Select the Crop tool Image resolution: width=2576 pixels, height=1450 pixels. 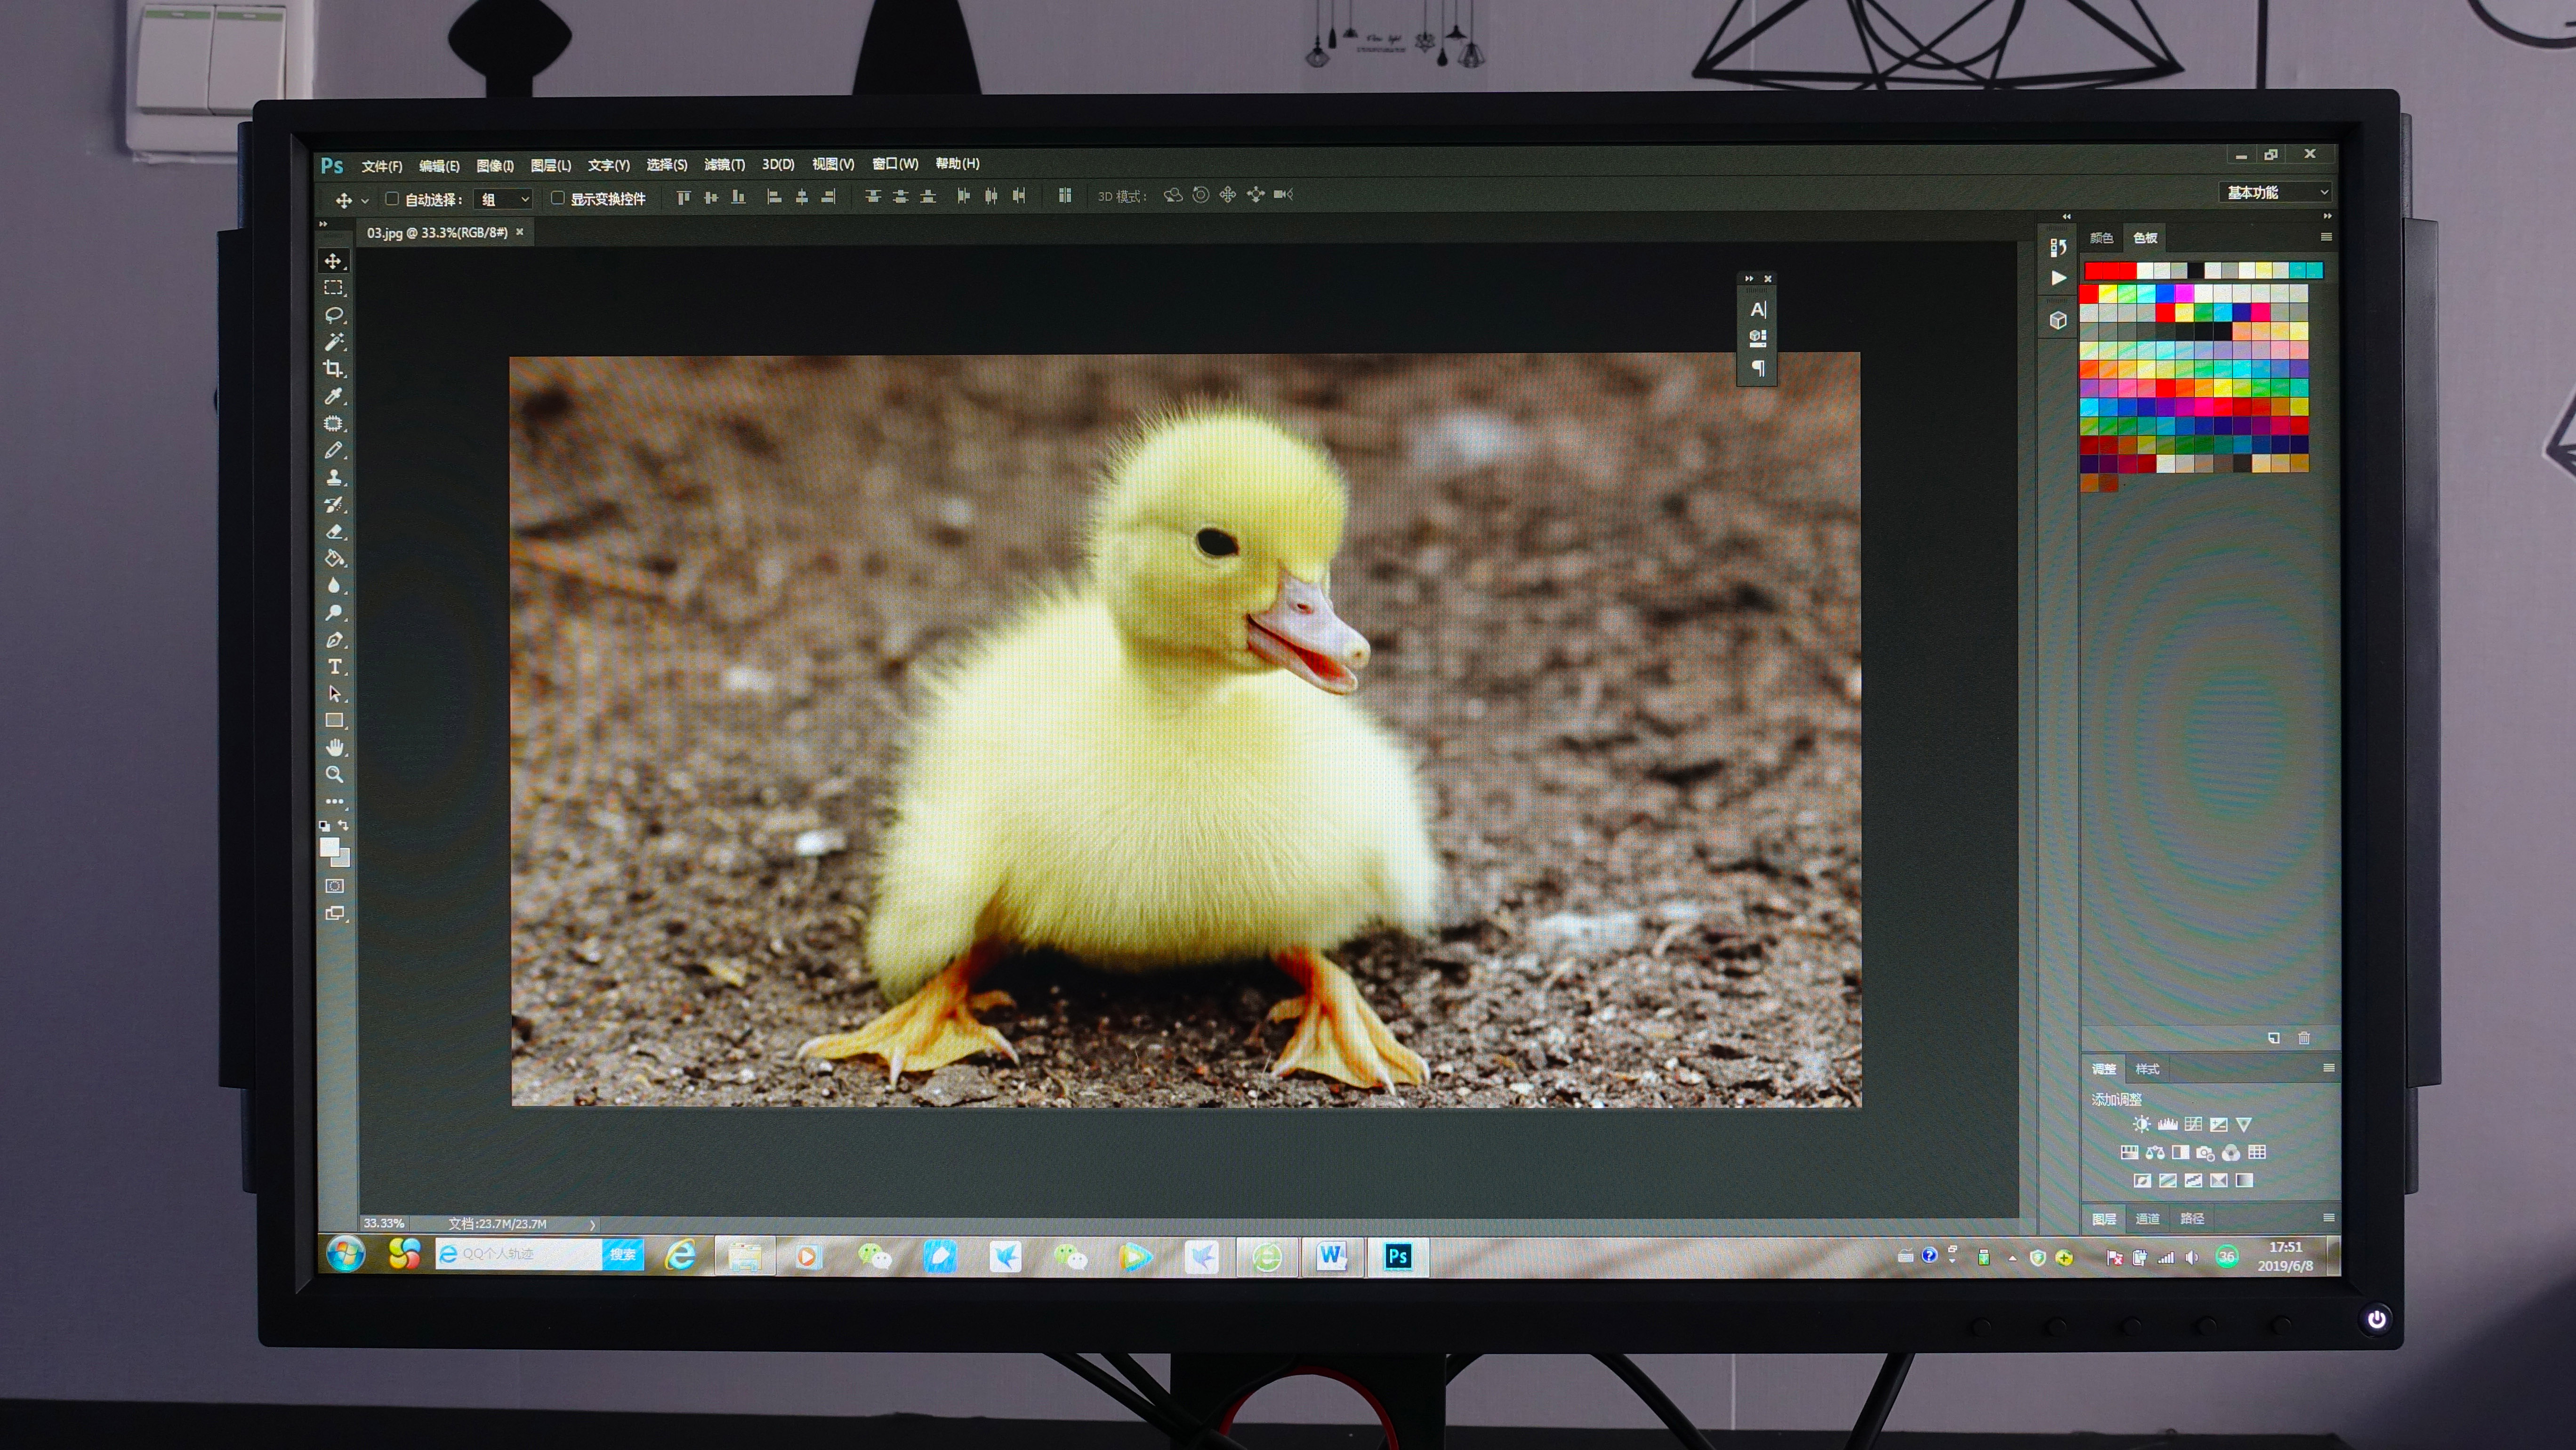[x=333, y=369]
